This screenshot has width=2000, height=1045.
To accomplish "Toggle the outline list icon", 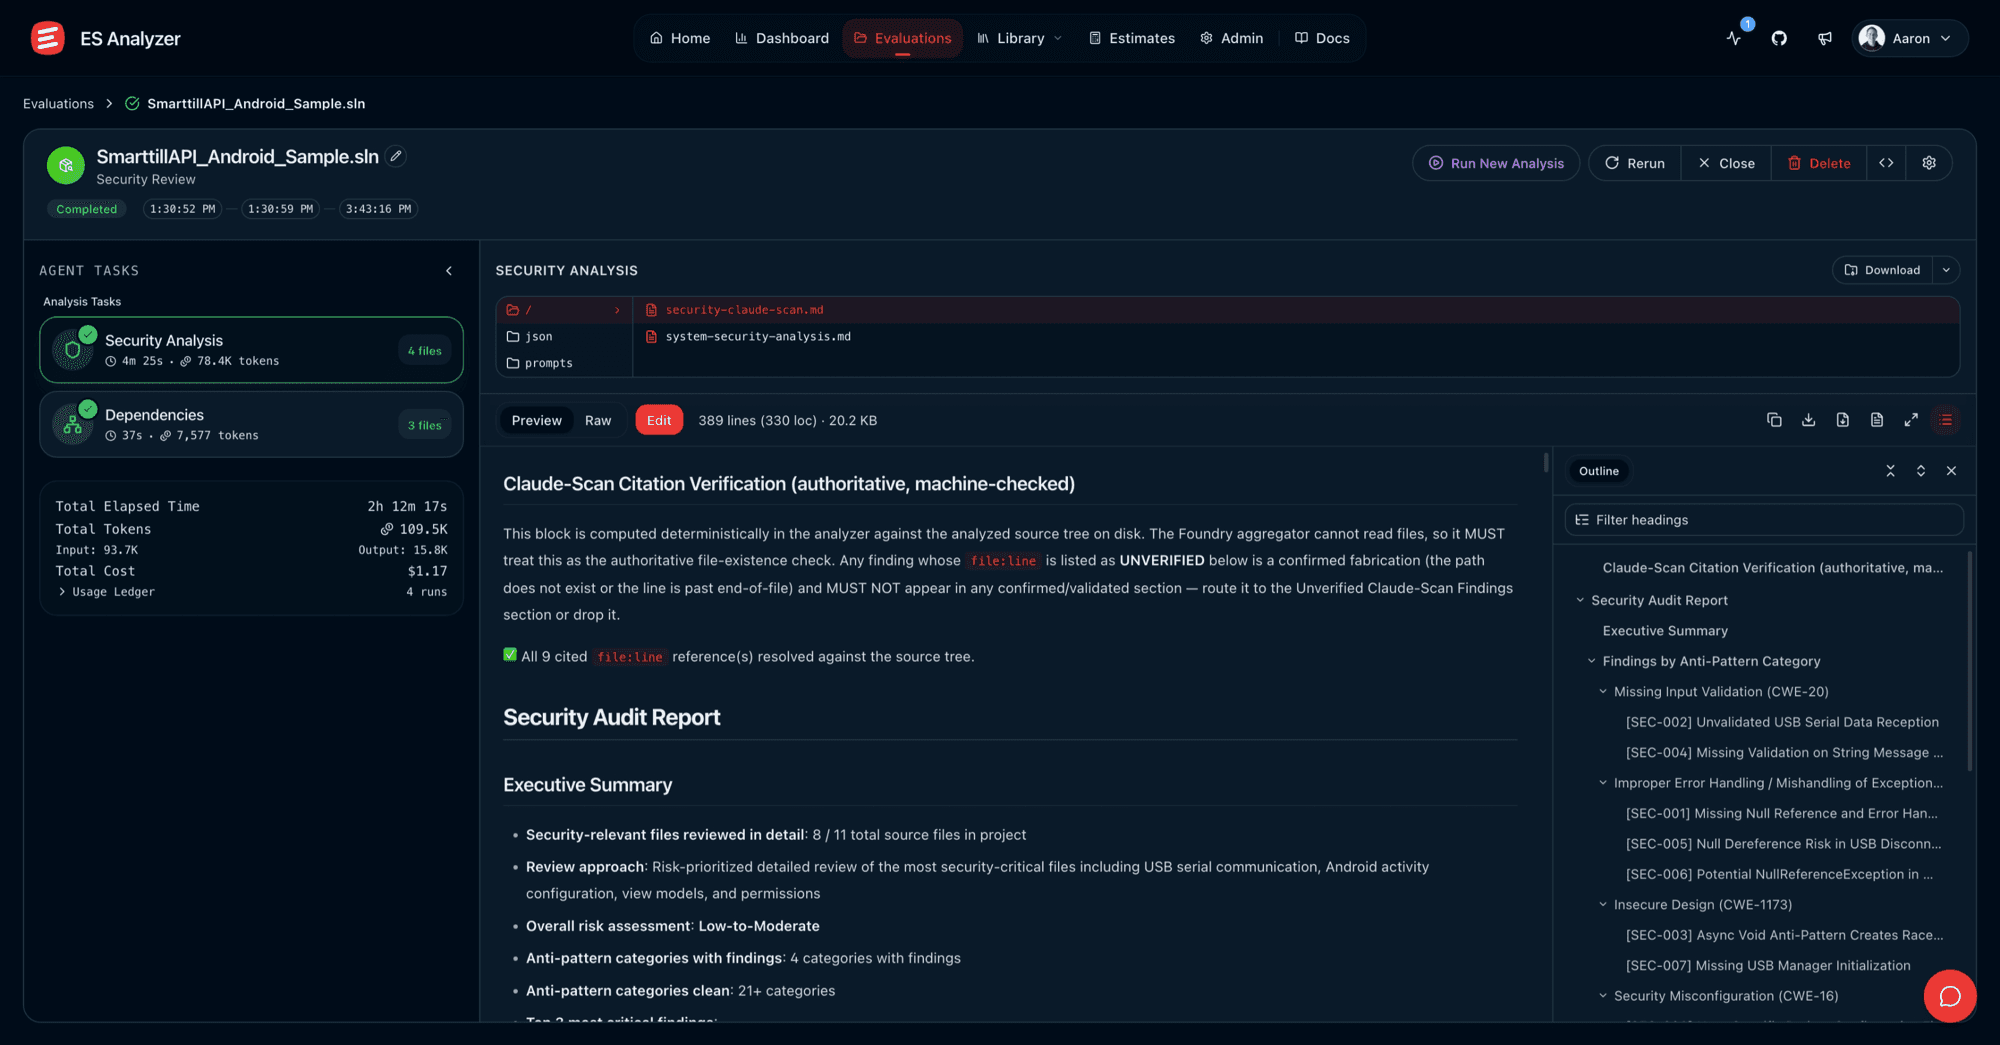I will tap(1946, 420).
